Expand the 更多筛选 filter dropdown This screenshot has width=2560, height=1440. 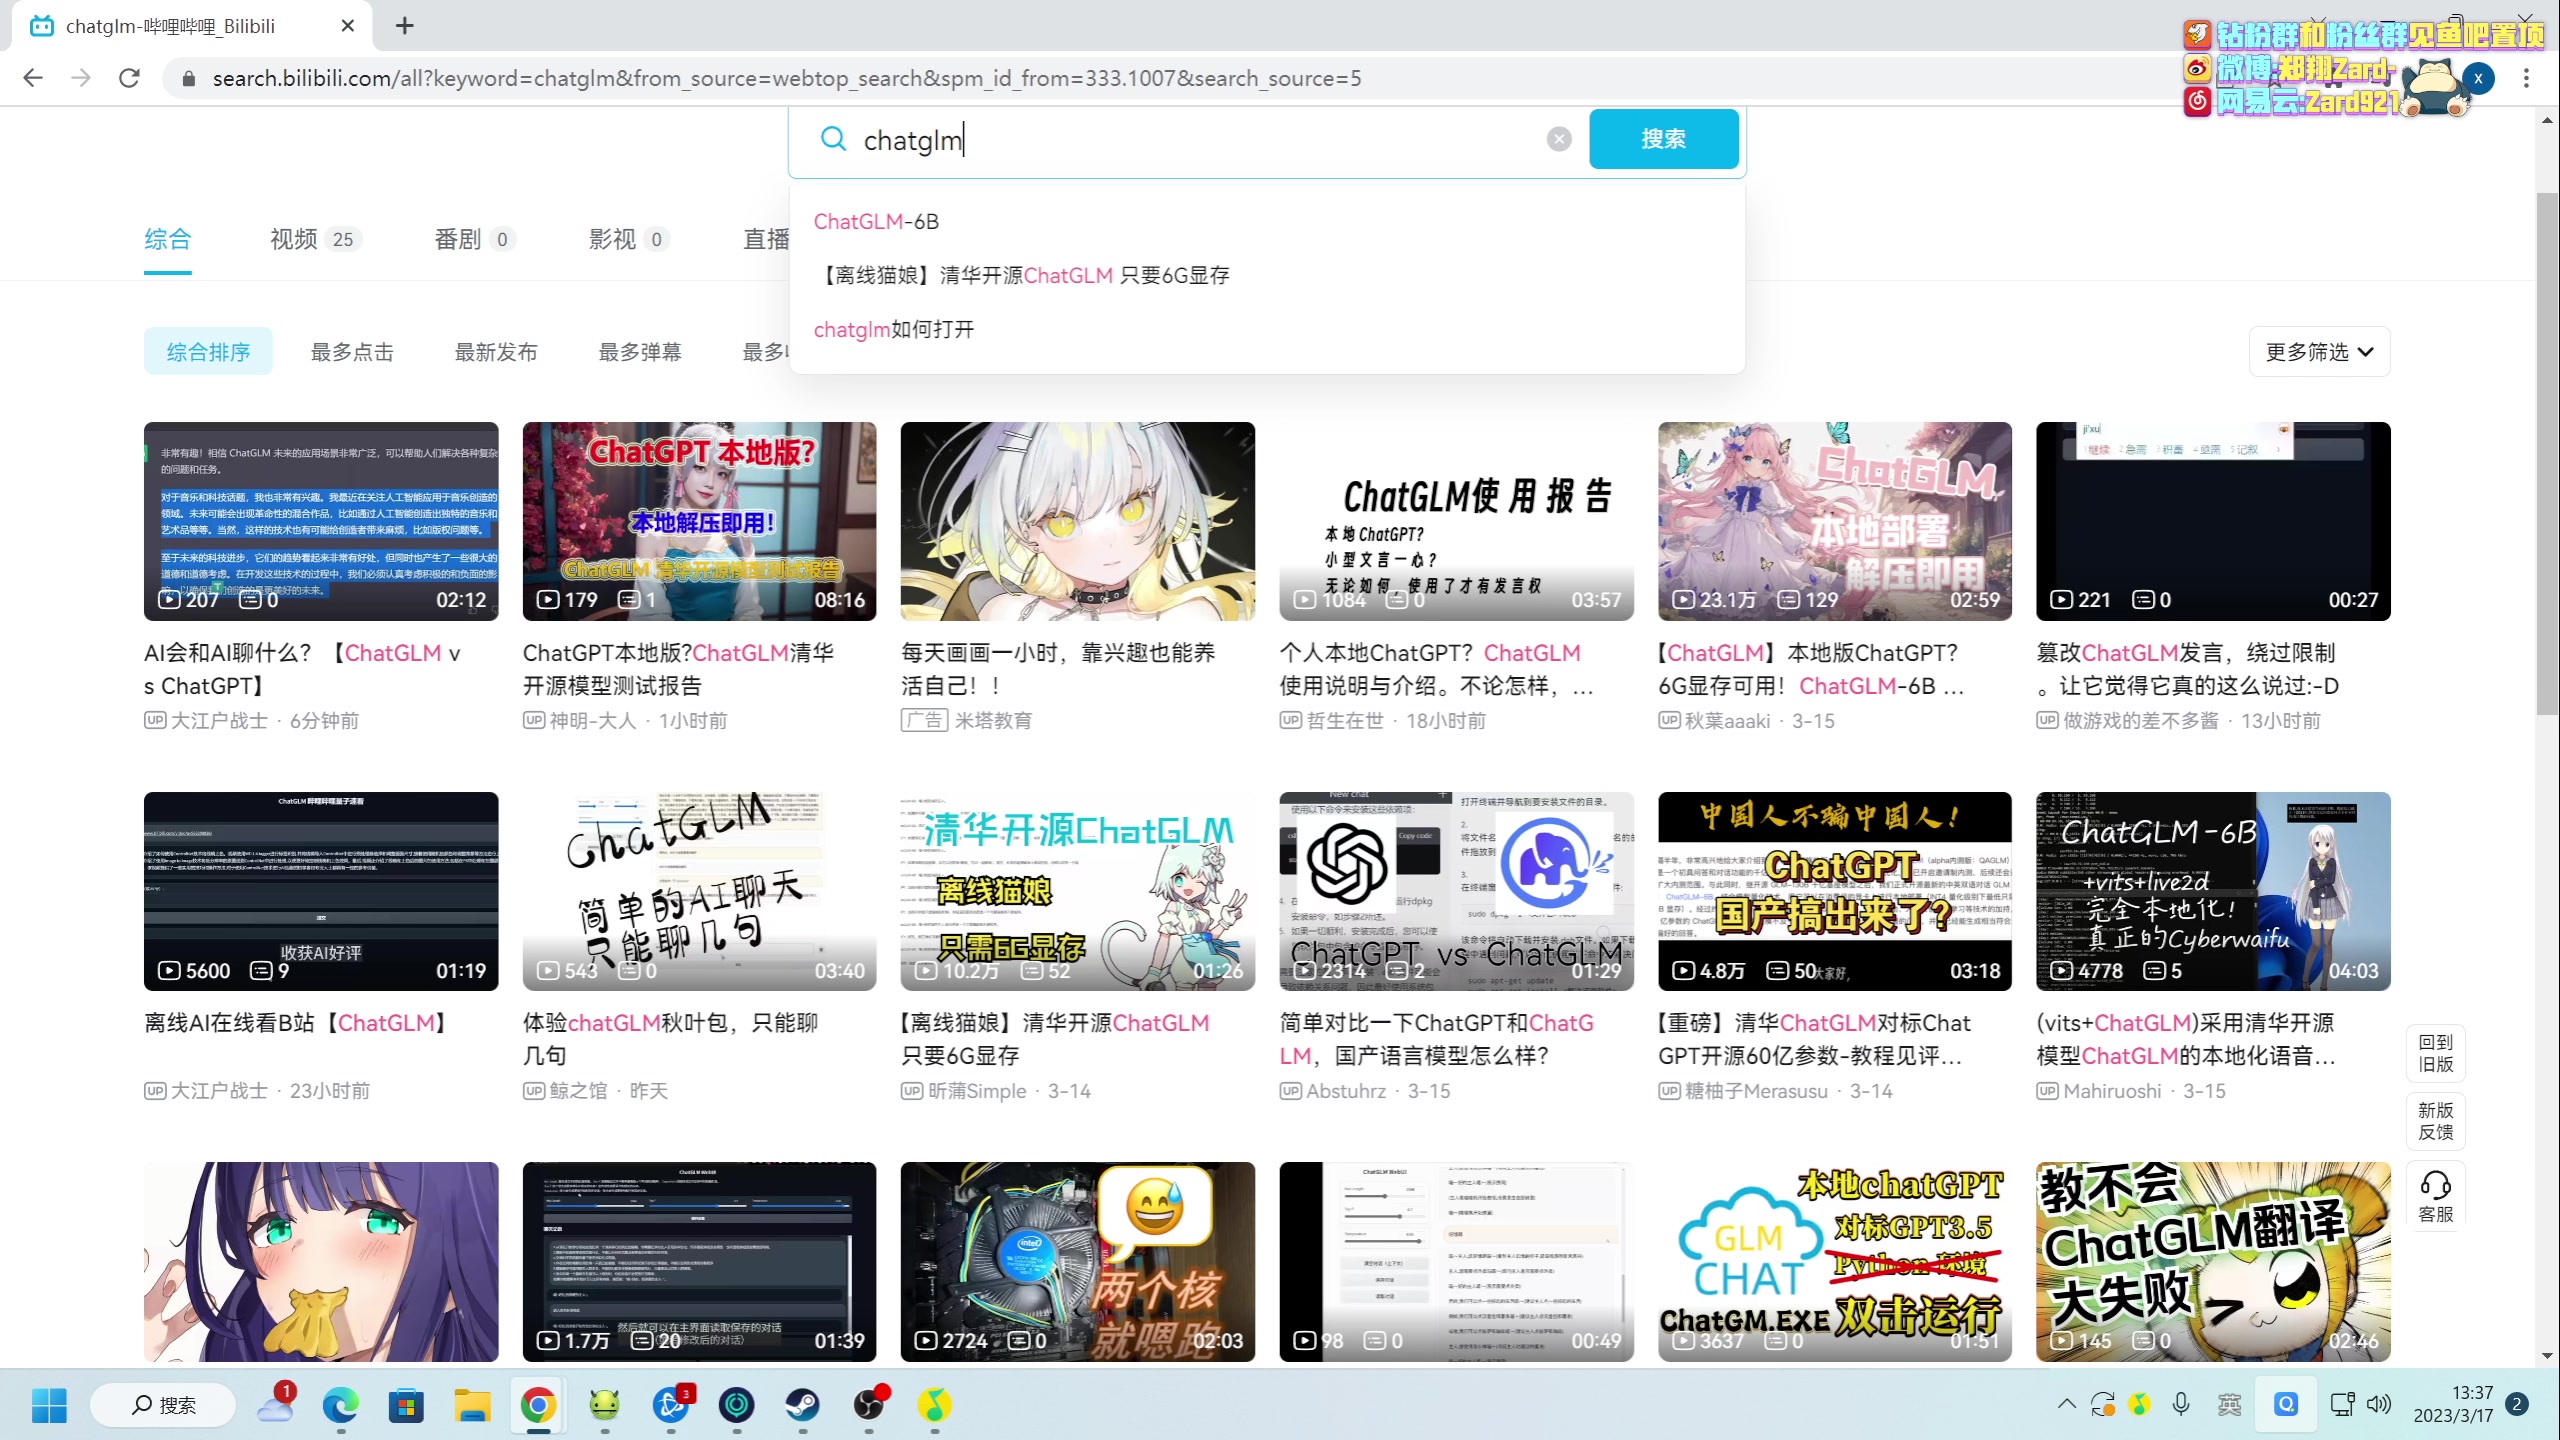pos(2318,352)
